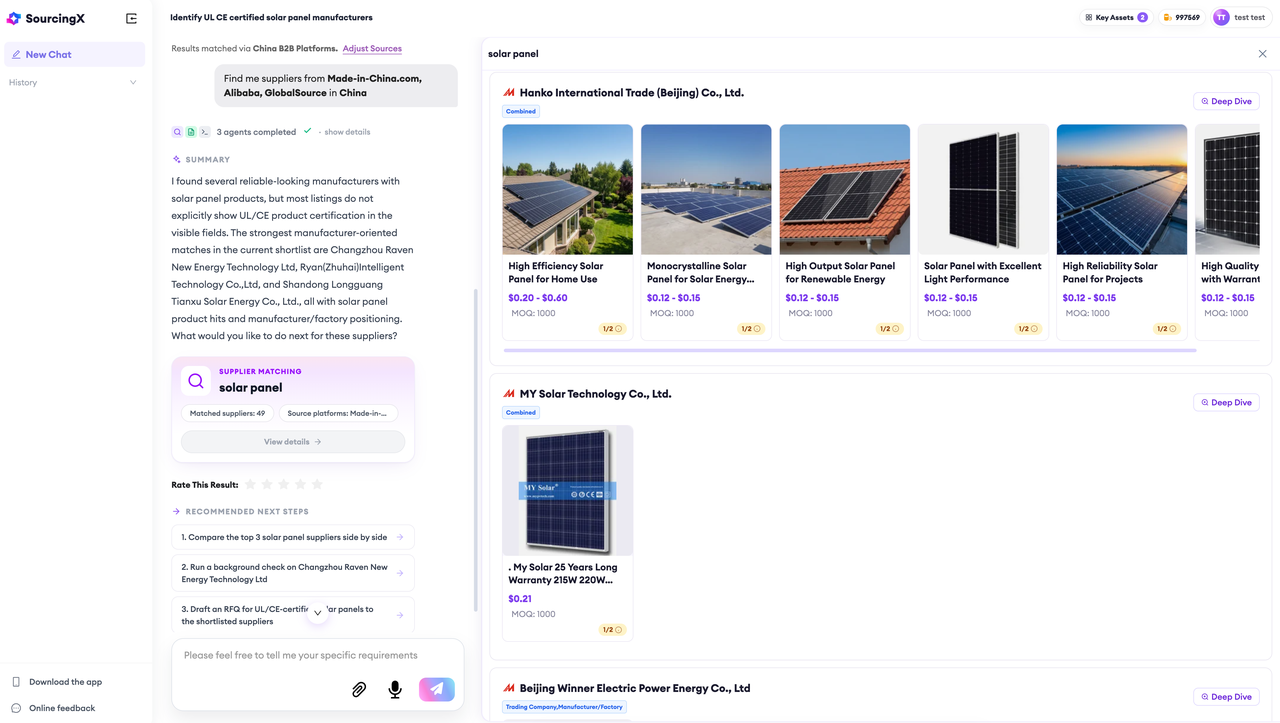Click the scroll-down chevron button
Image resolution: width=1280 pixels, height=723 pixels.
318,613
